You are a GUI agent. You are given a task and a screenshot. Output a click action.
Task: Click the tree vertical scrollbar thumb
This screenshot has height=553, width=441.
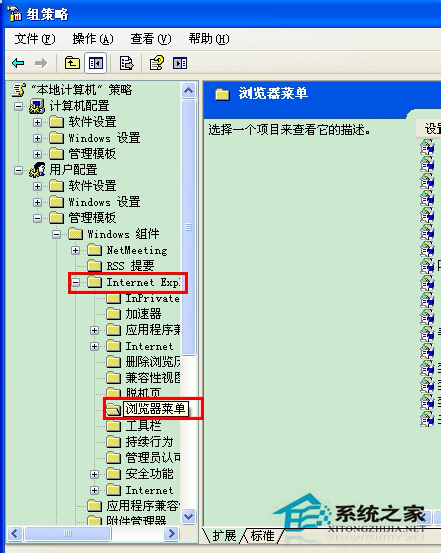[x=188, y=227]
